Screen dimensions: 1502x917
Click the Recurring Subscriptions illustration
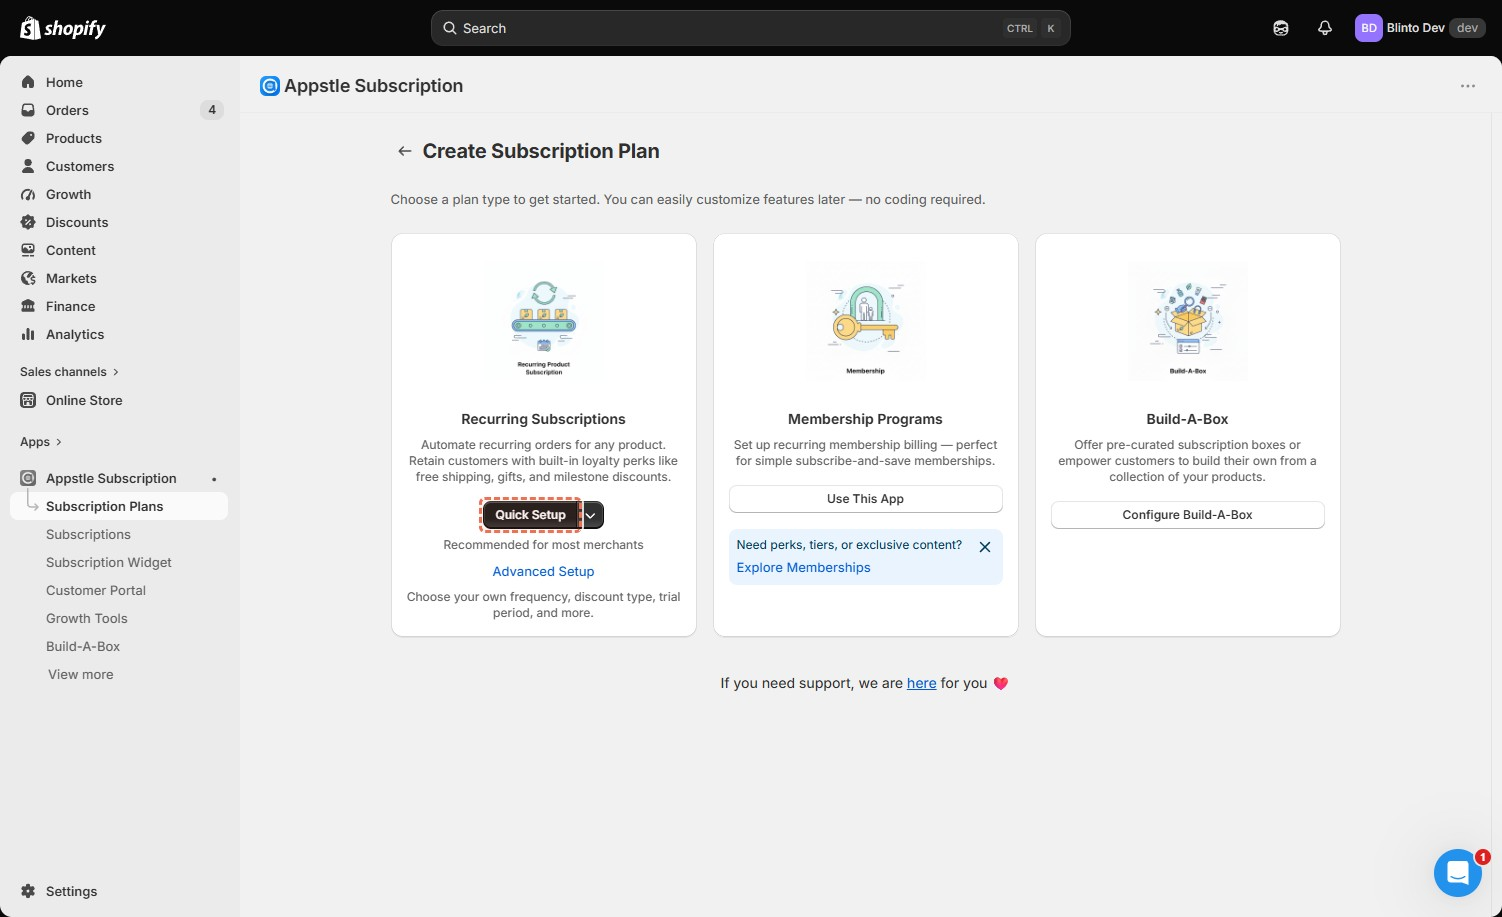[544, 320]
